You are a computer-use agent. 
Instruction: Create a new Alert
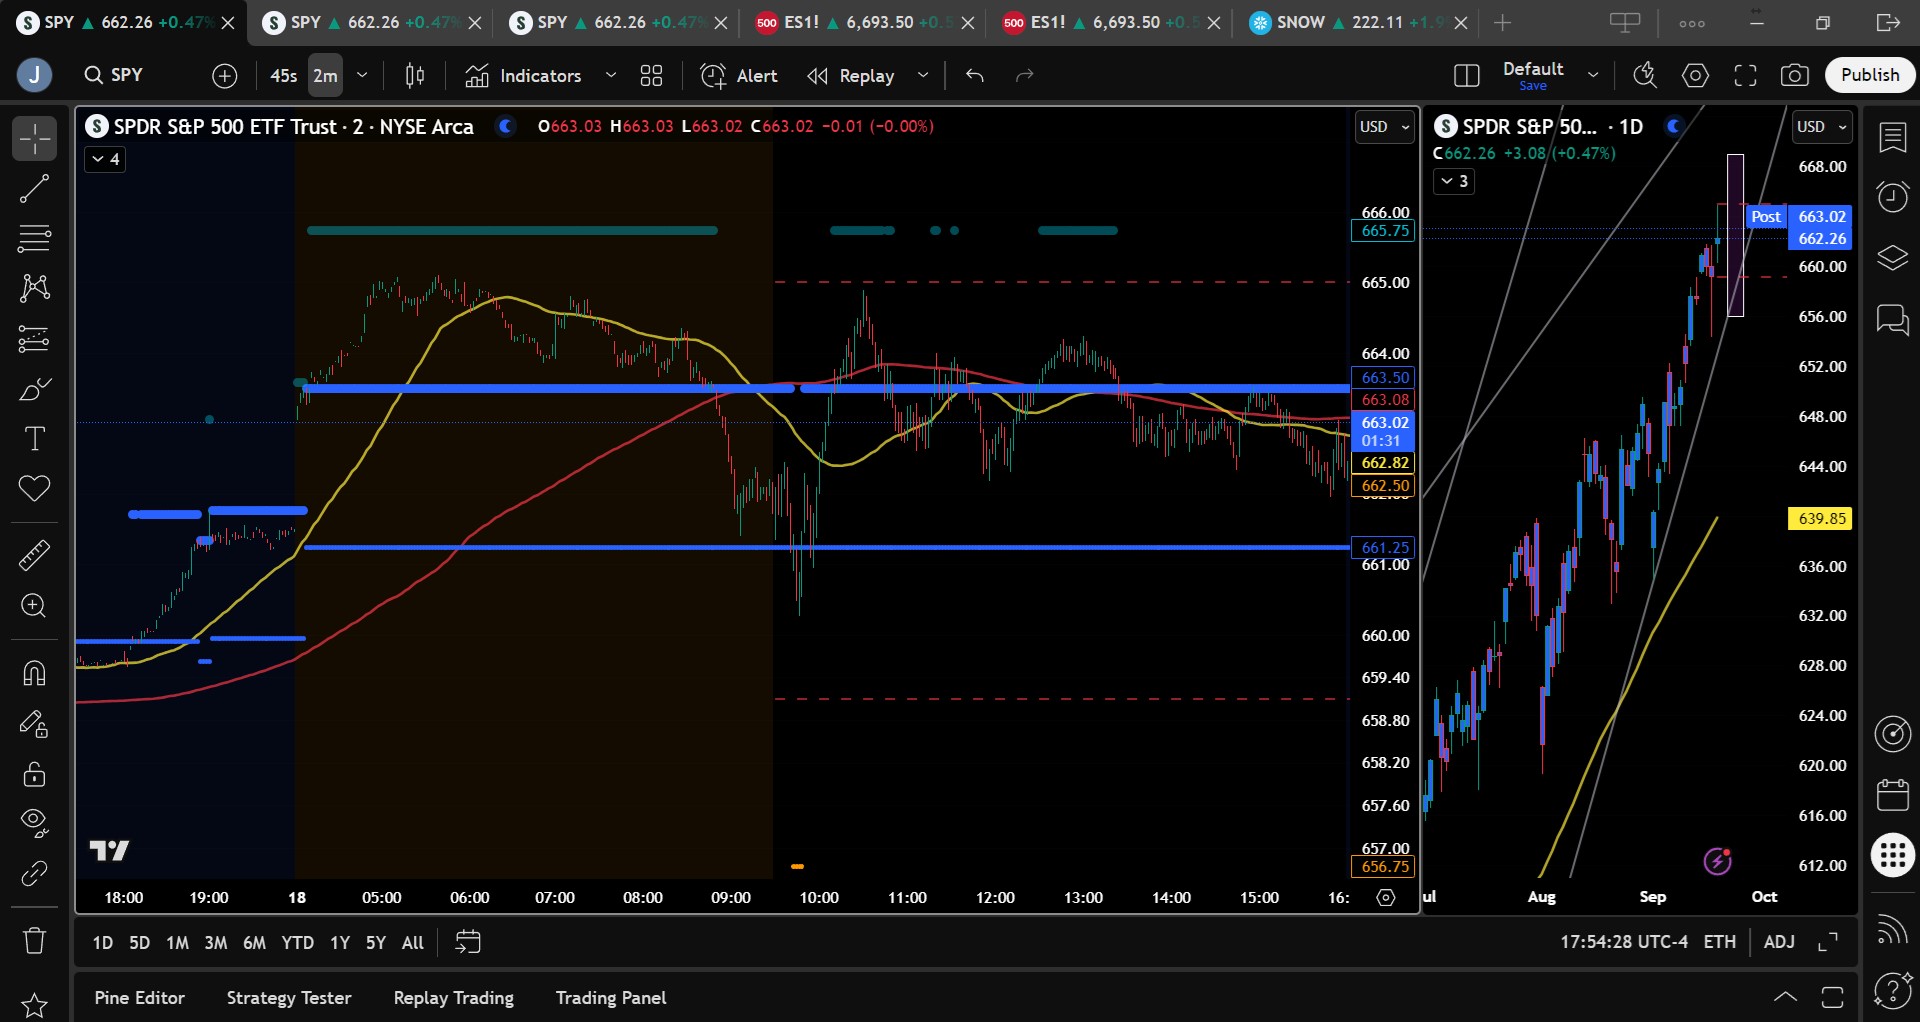739,75
